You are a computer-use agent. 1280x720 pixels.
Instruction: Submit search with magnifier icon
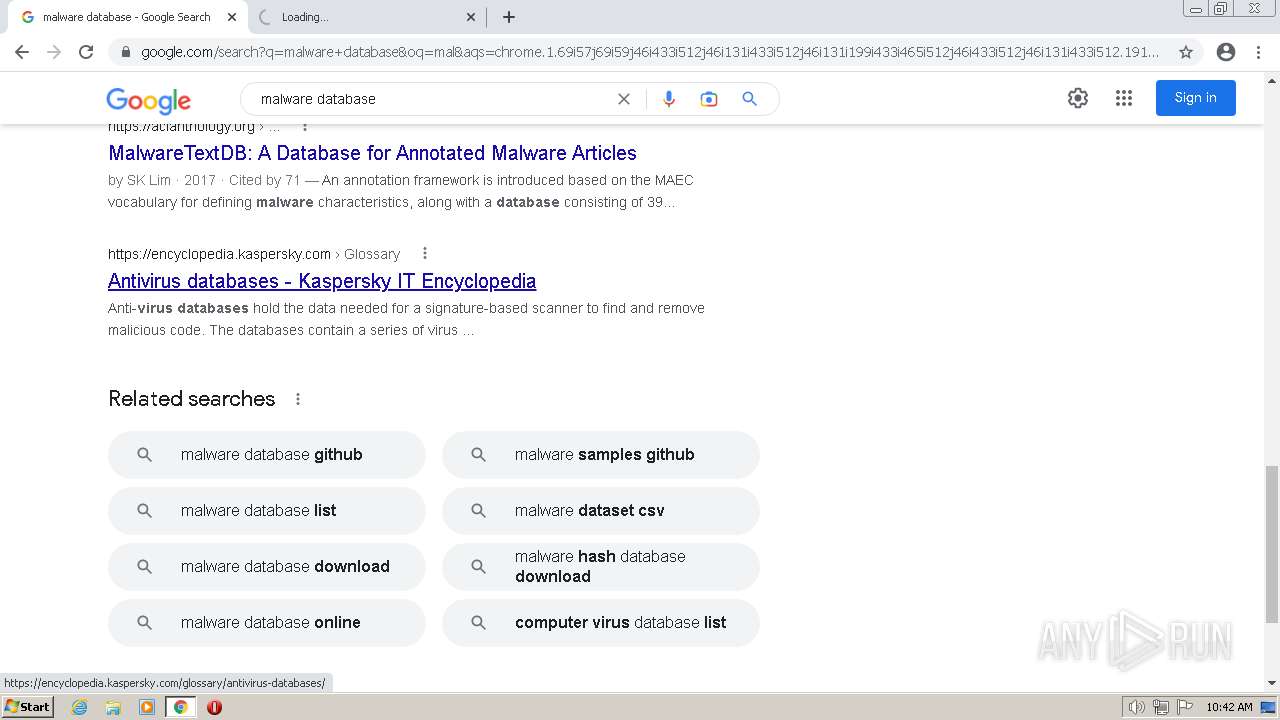(749, 99)
